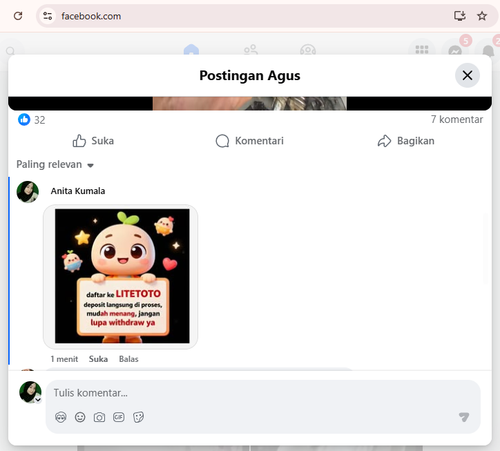Close the Postingan Agus dialog
The width and height of the screenshot is (500, 451).
467,75
